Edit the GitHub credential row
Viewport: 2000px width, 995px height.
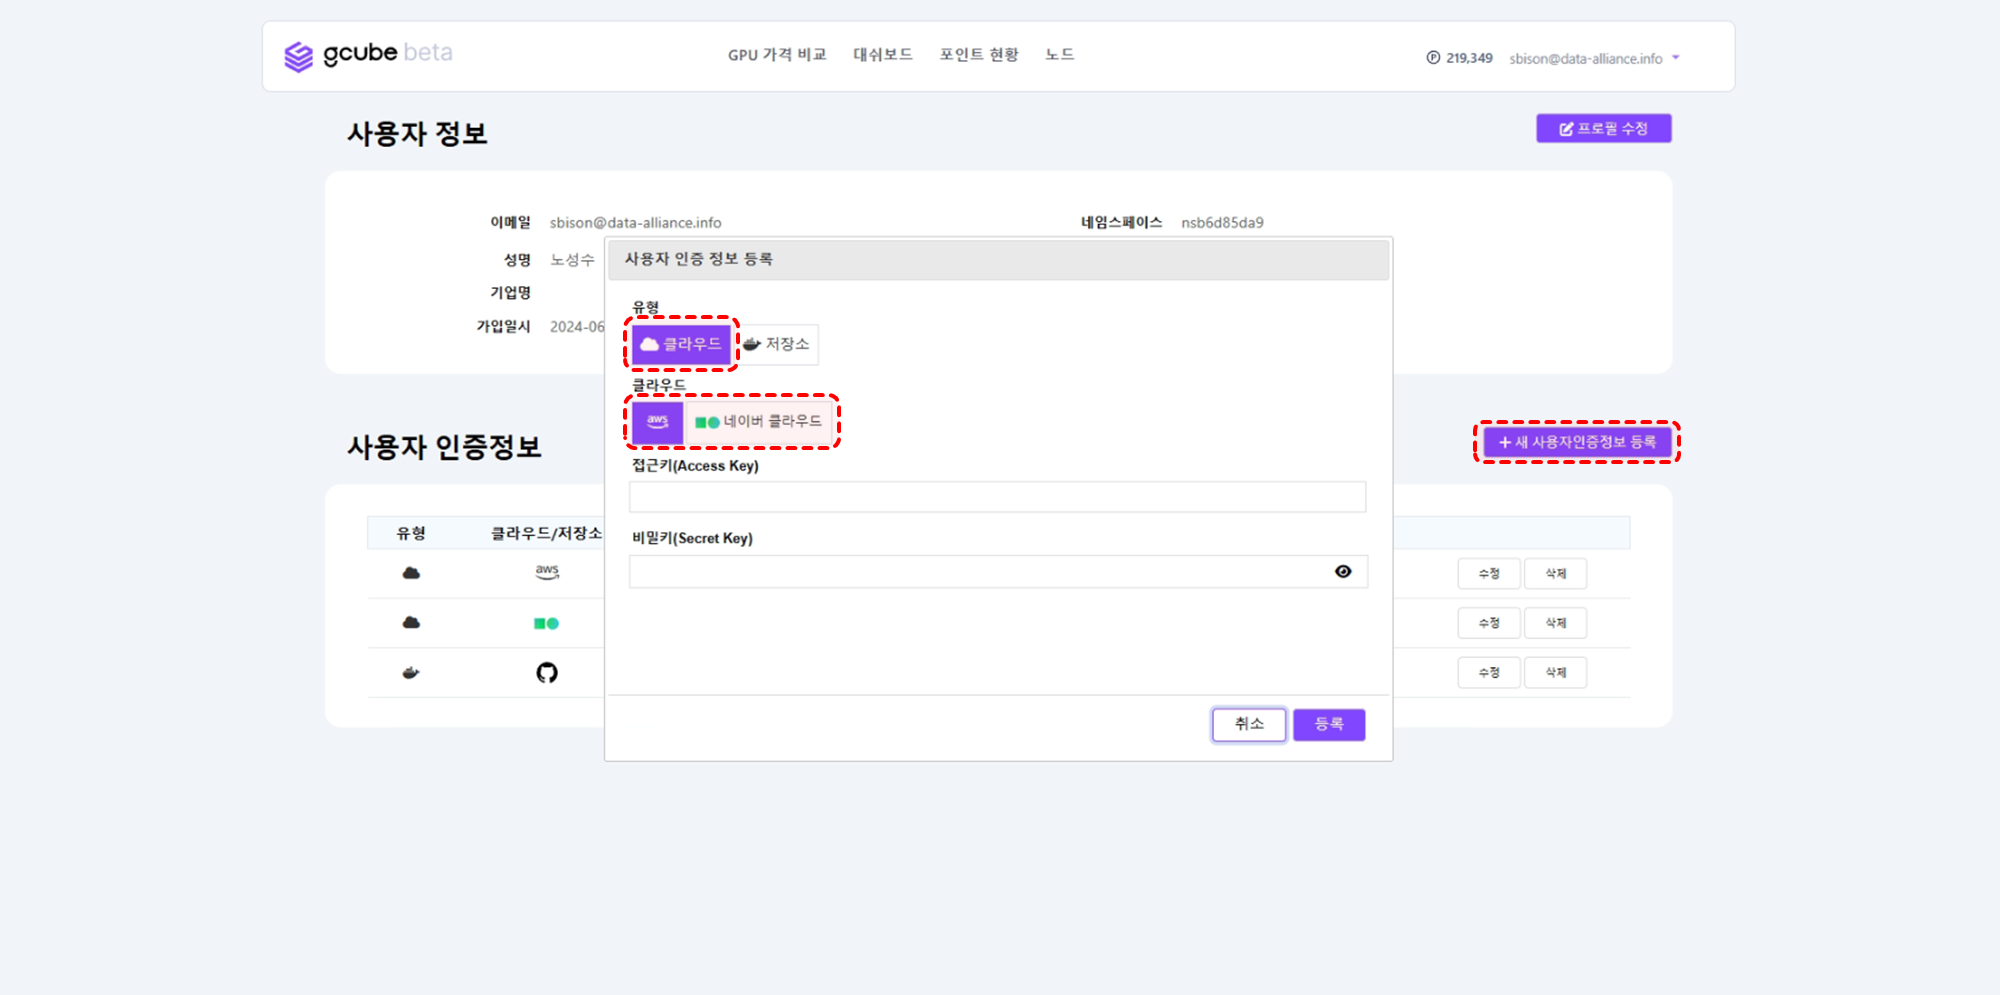tap(1489, 673)
